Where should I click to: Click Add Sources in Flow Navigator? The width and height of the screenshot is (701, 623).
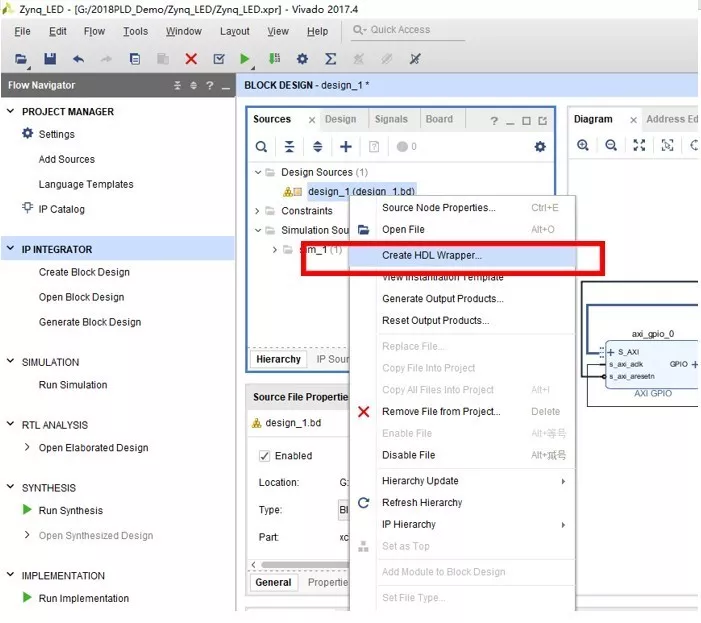pyautogui.click(x=67, y=159)
